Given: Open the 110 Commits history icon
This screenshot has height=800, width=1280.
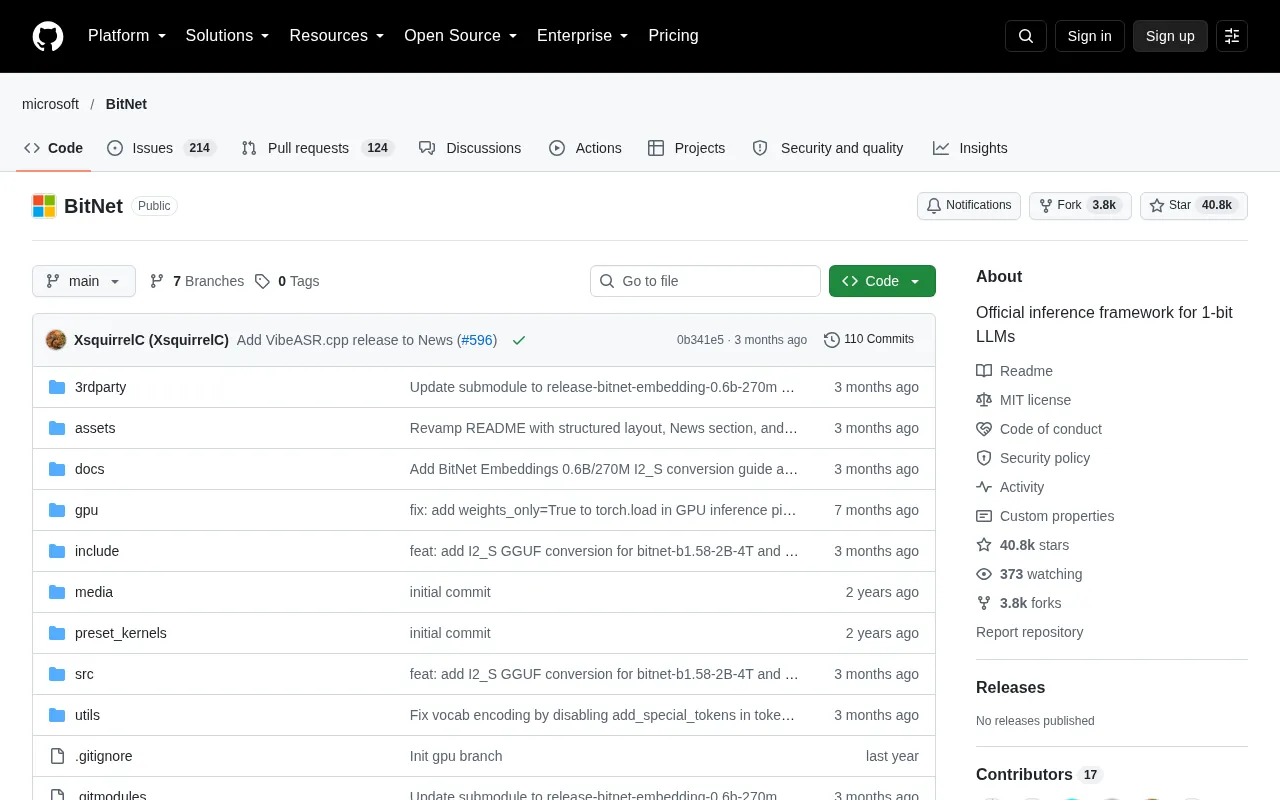Looking at the screenshot, I should click(831, 340).
